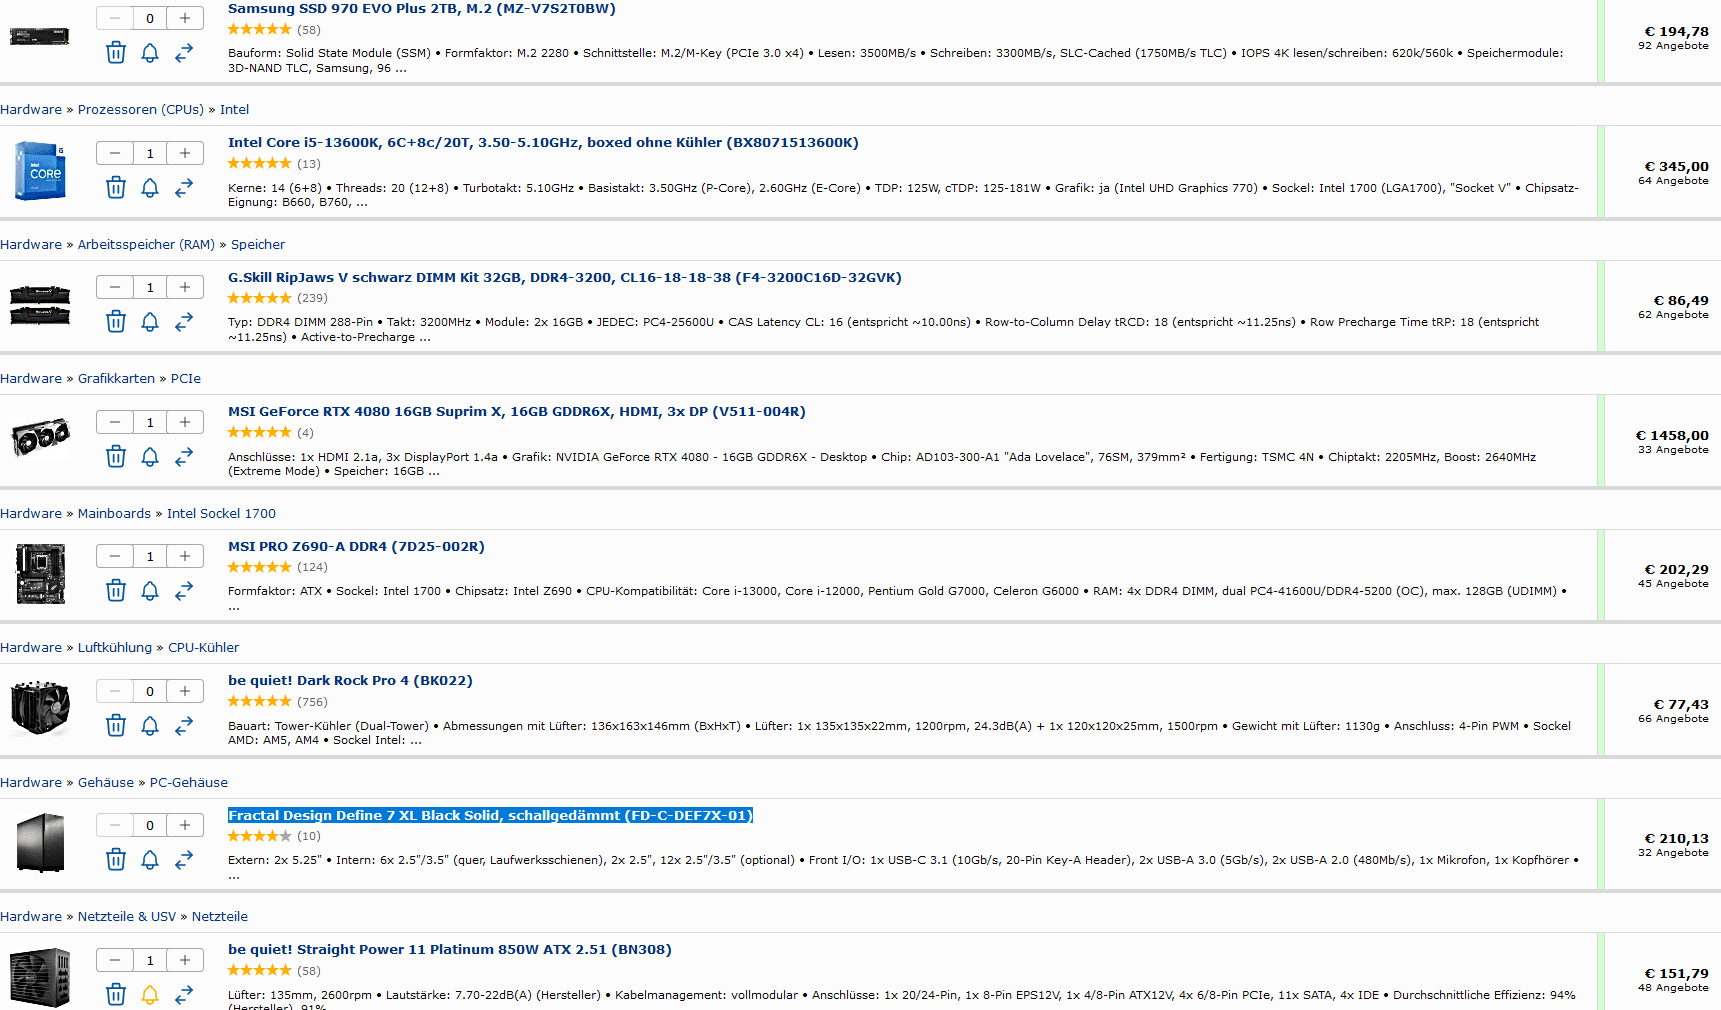Click swap arrows icon for Intel Core i5-13600K

[184, 187]
